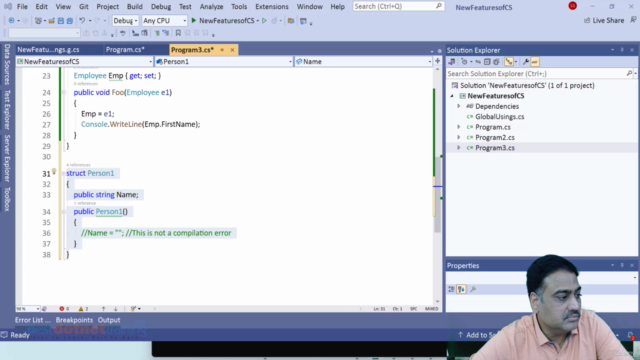
Task: Open the Error List panel tab
Action: (33, 320)
